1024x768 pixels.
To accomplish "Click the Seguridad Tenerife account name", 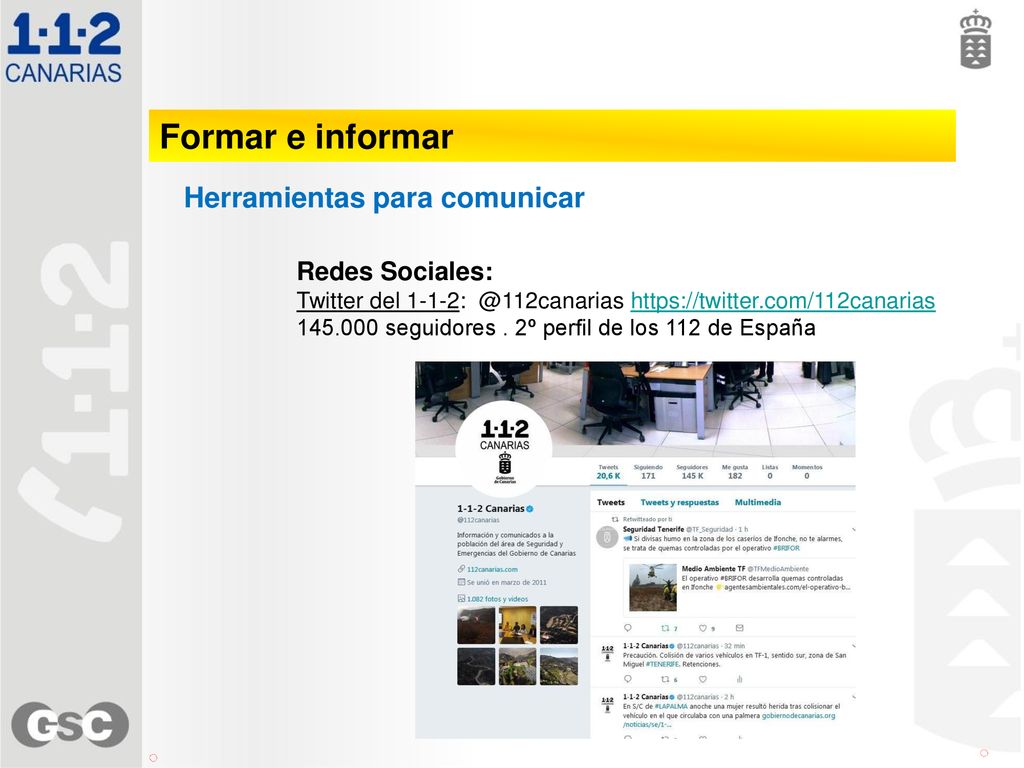I will point(653,529).
